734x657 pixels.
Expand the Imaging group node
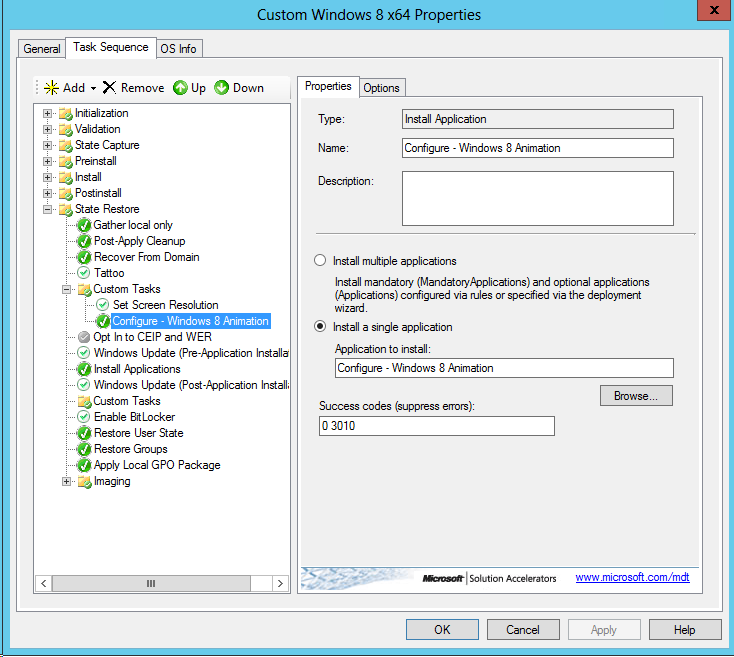[x=66, y=481]
